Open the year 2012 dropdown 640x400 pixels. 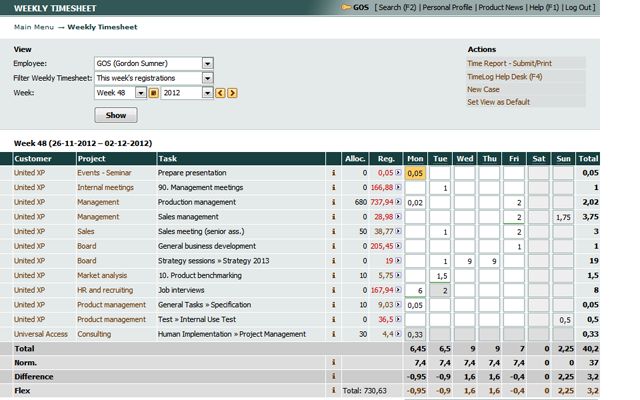click(207, 93)
